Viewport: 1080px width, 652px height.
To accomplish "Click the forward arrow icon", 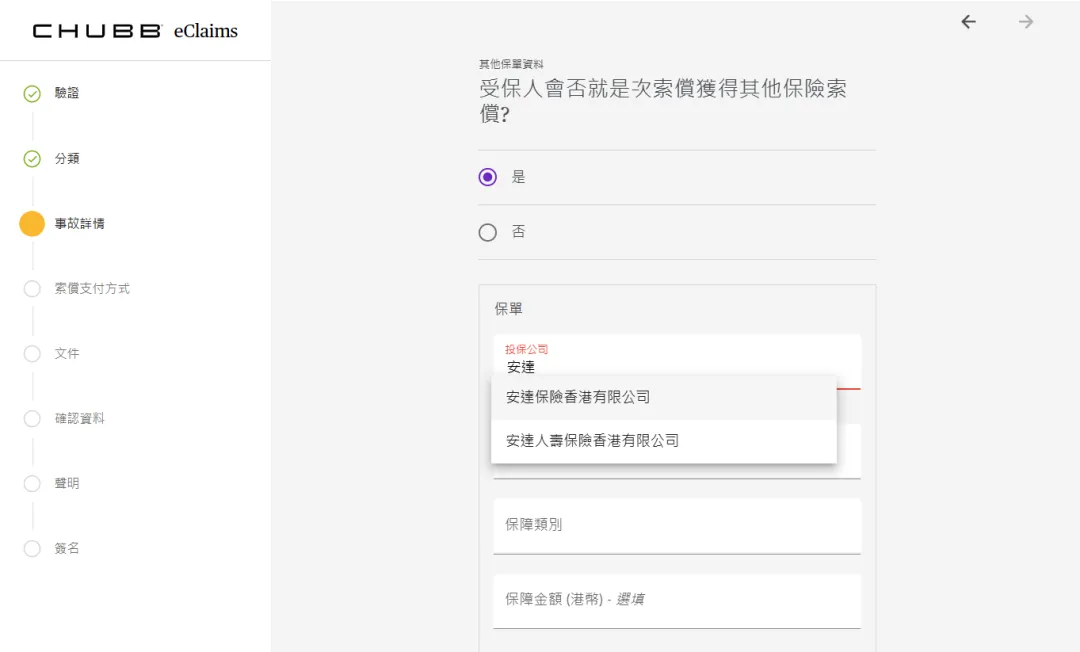I will (x=1026, y=22).
